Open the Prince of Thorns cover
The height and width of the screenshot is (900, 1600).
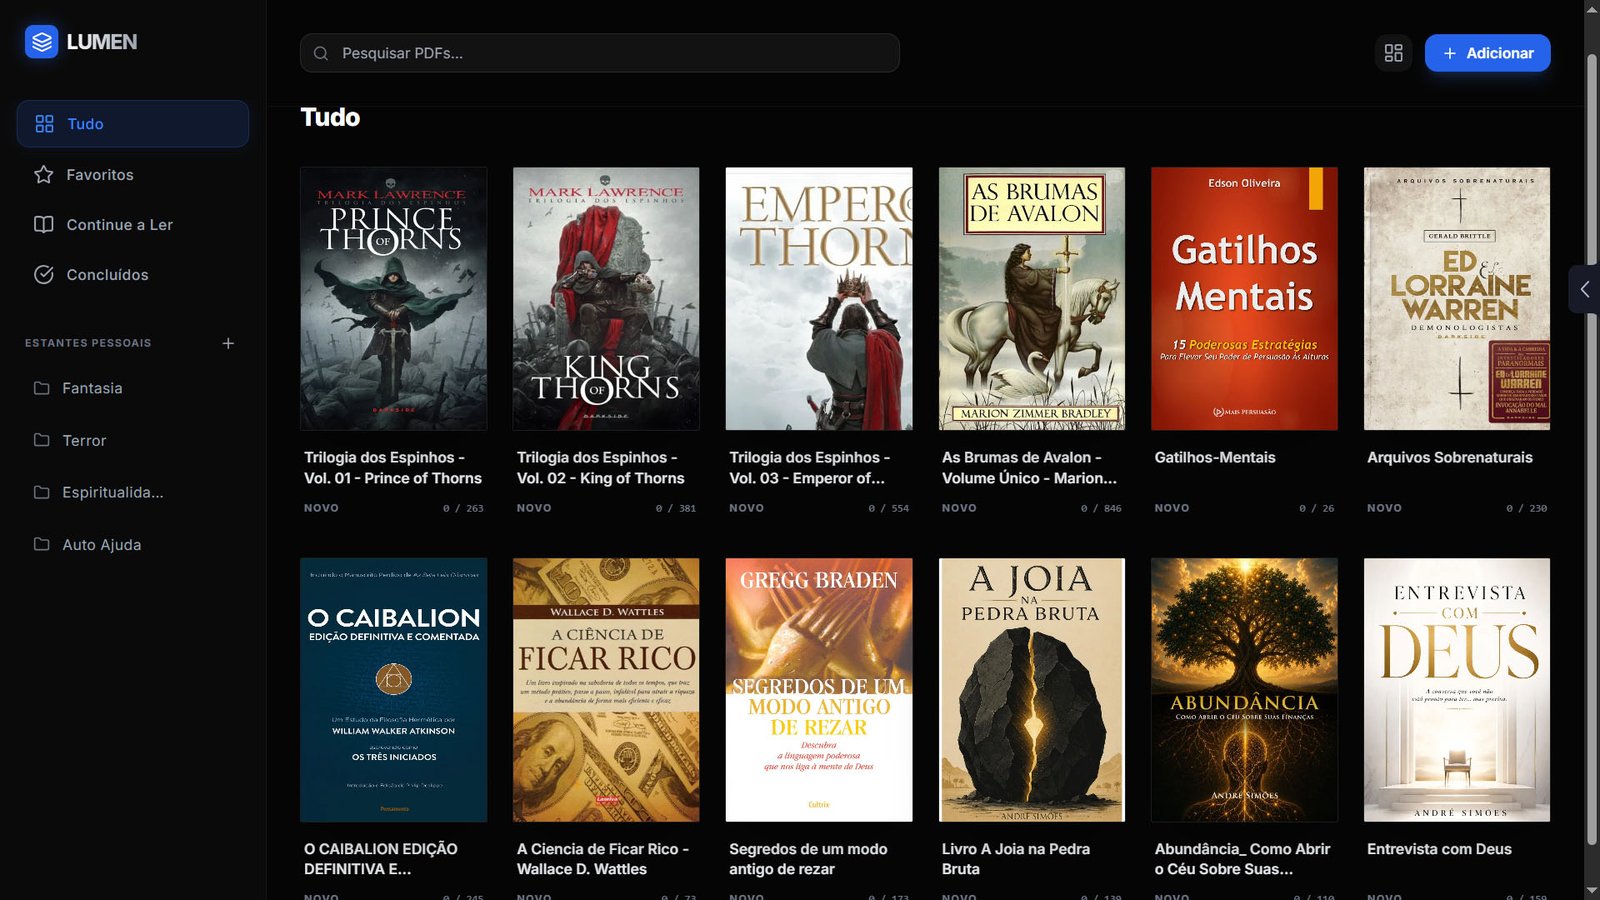394,299
